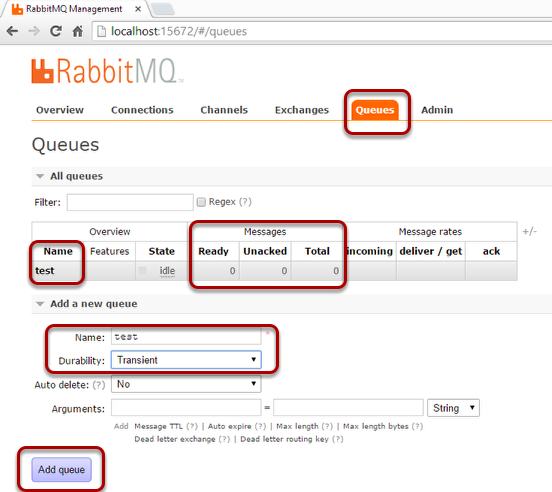Sort queues by the Name column

58,251
